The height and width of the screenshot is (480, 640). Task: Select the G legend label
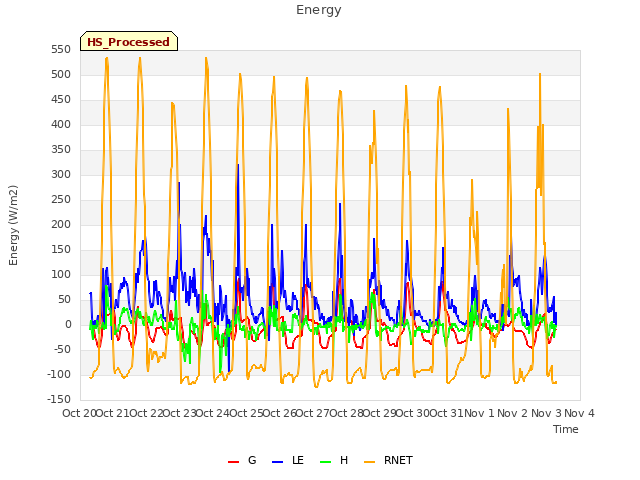[x=252, y=460]
